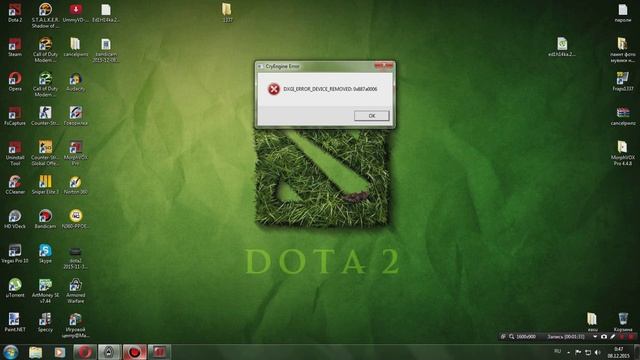Click OK in the CryEngine Error dialog
Screen dimensions: 640x360
(x=371, y=116)
